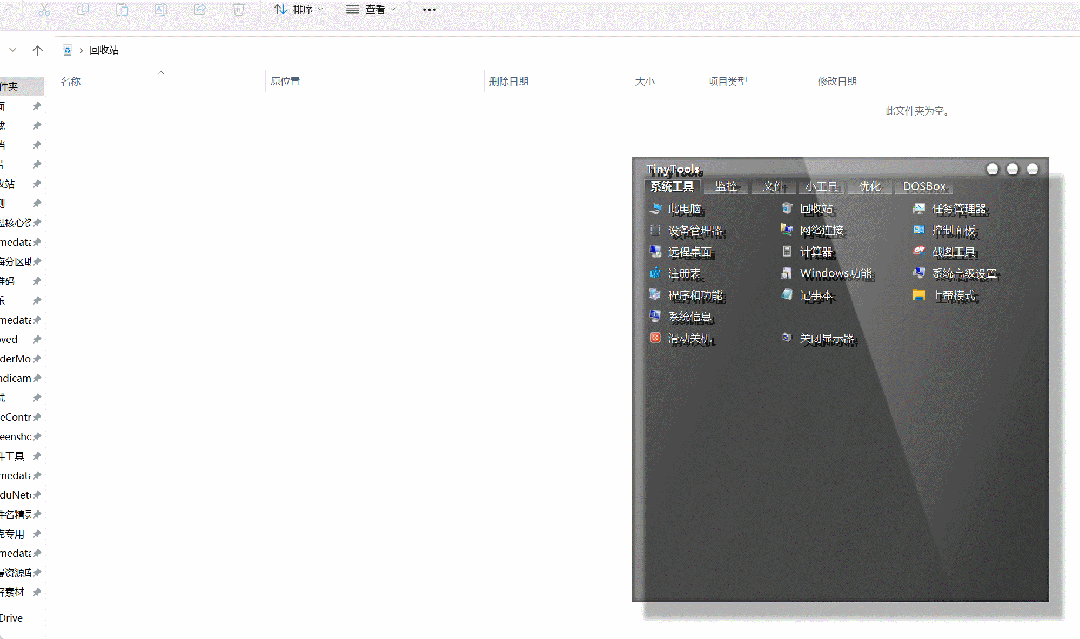Open 上帝模式 folder in TinyTools

coord(945,295)
